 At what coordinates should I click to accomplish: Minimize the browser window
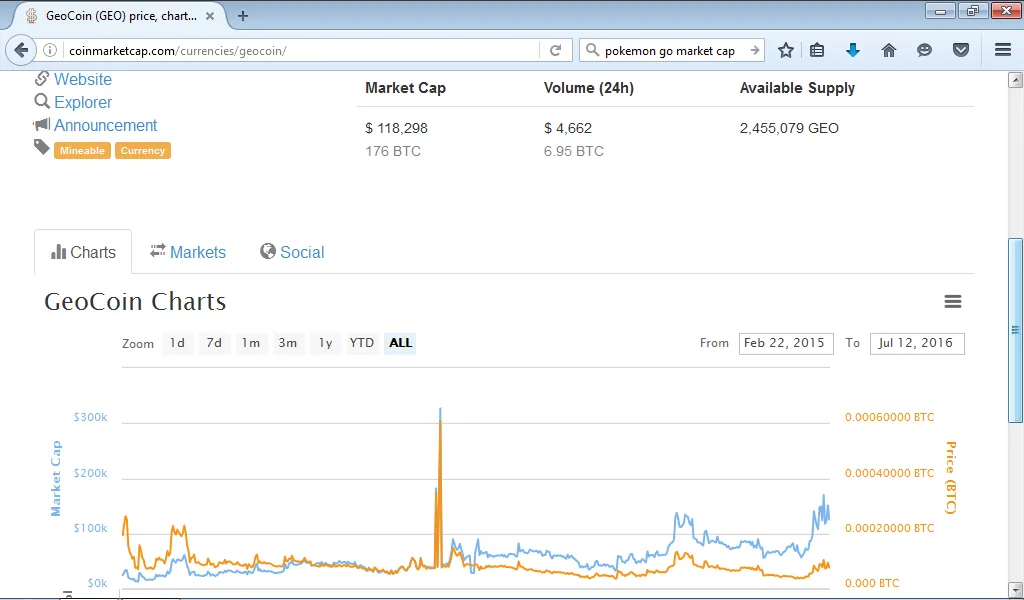pyautogui.click(x=940, y=11)
